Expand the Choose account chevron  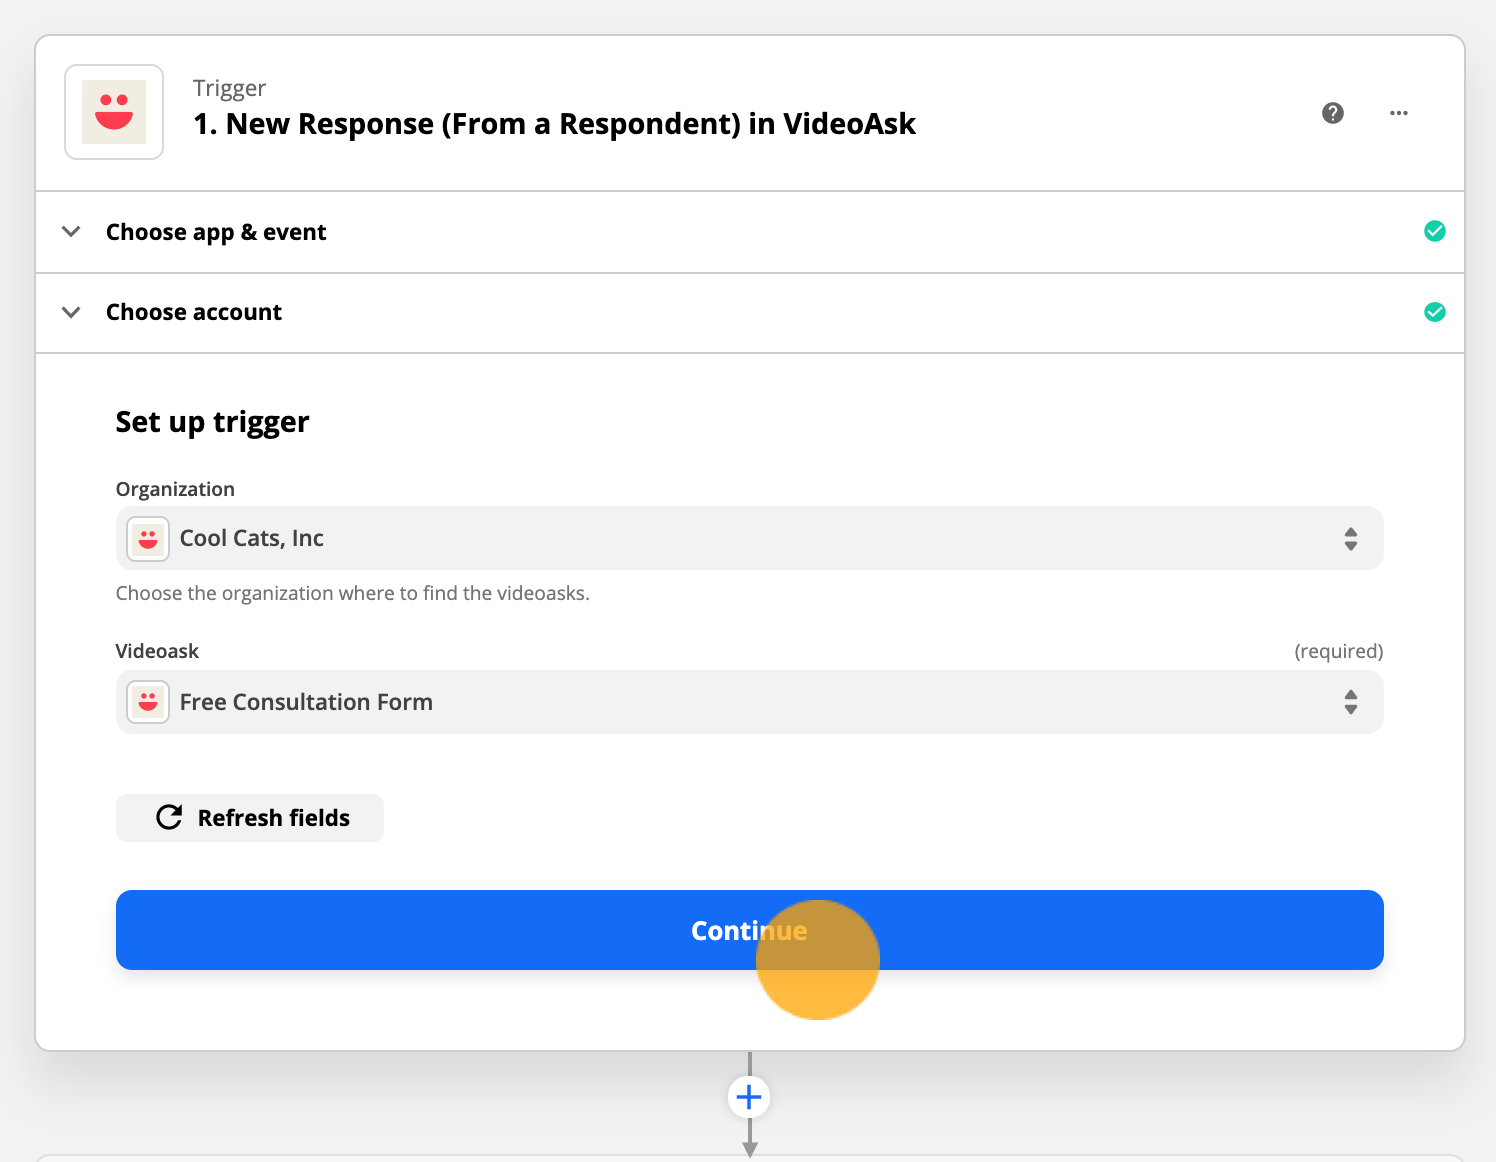tap(71, 312)
